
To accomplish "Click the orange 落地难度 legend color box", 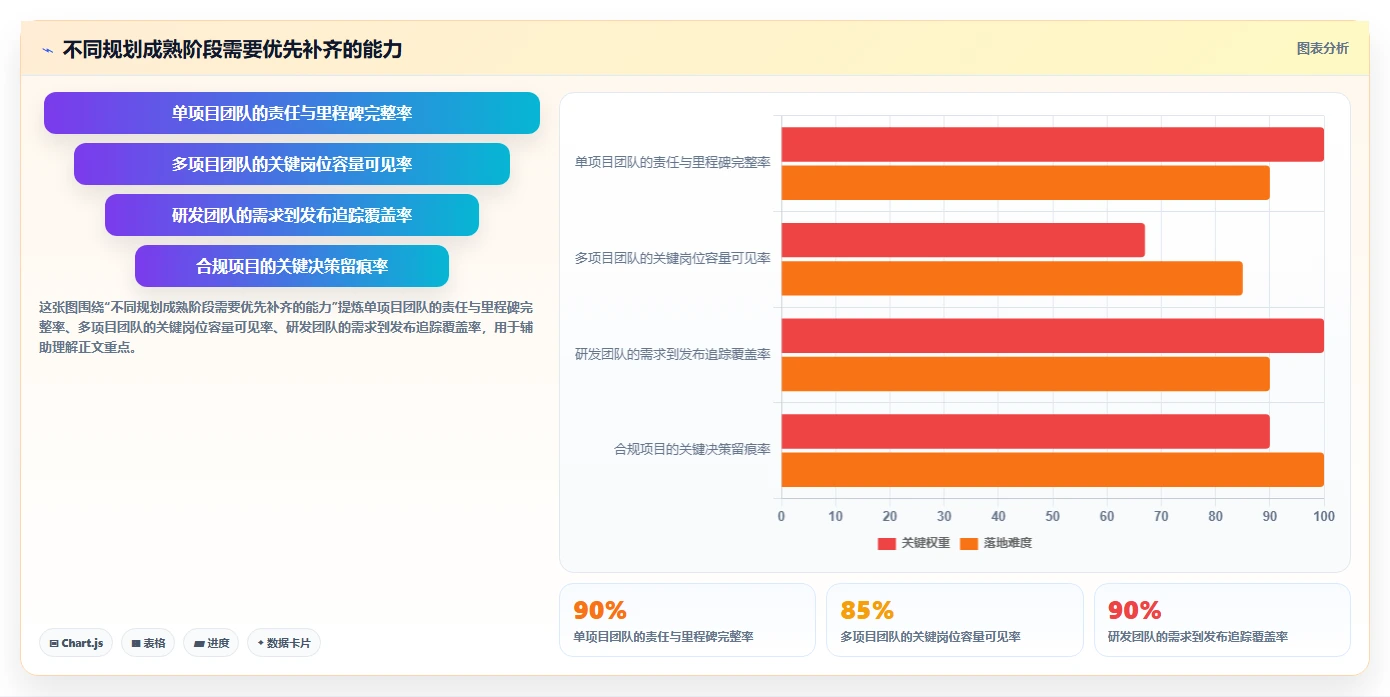I will [x=969, y=544].
